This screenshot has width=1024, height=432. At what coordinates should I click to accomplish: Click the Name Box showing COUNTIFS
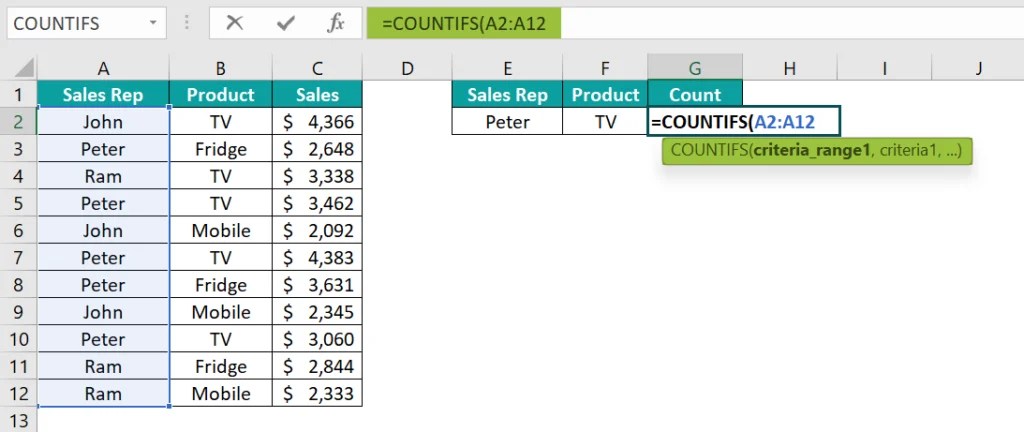(x=70, y=23)
